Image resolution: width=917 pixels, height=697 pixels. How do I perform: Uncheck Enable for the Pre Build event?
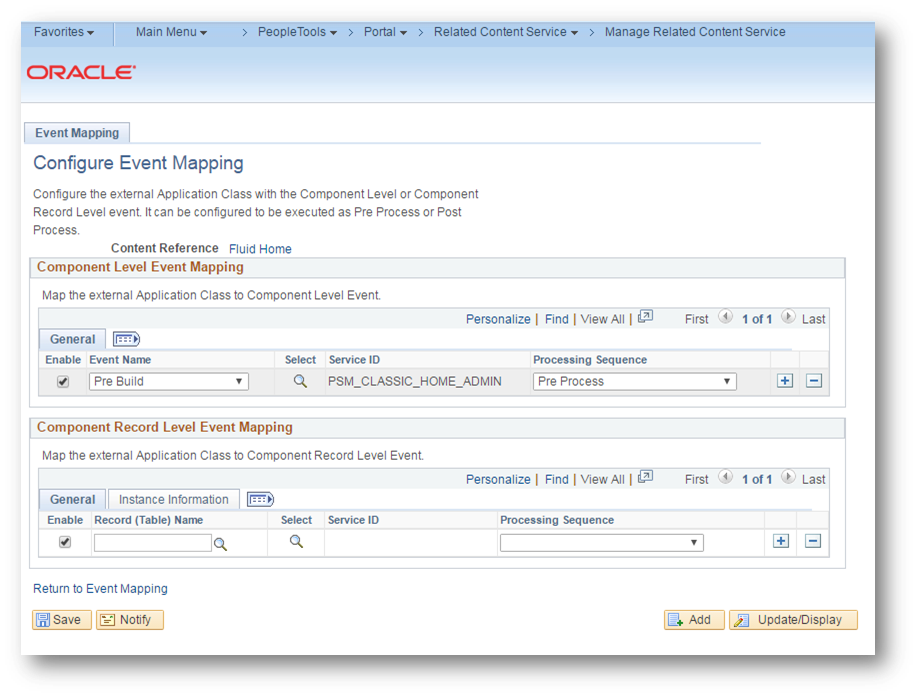pyautogui.click(x=63, y=382)
